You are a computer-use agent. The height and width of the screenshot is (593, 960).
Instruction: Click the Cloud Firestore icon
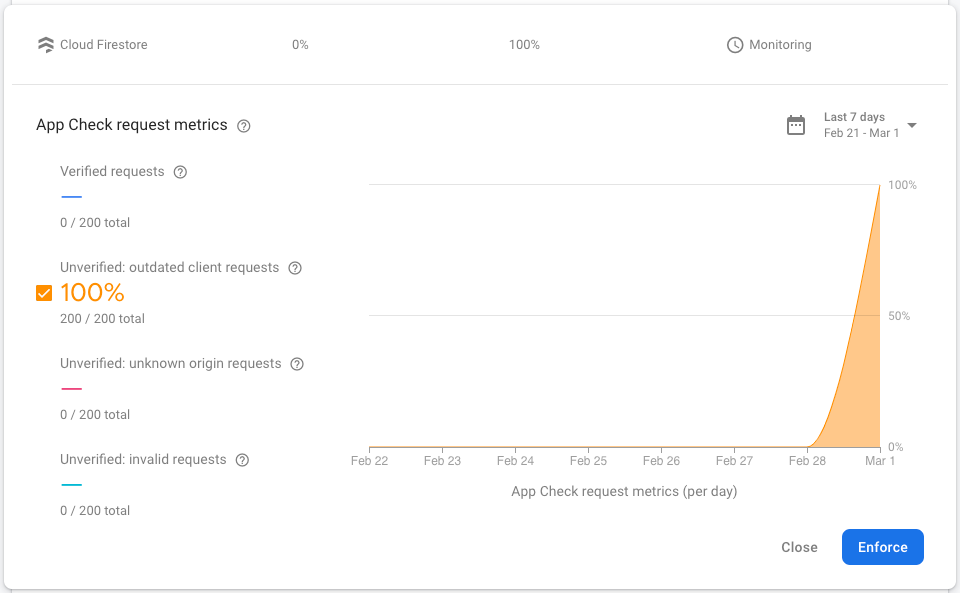pyautogui.click(x=45, y=44)
